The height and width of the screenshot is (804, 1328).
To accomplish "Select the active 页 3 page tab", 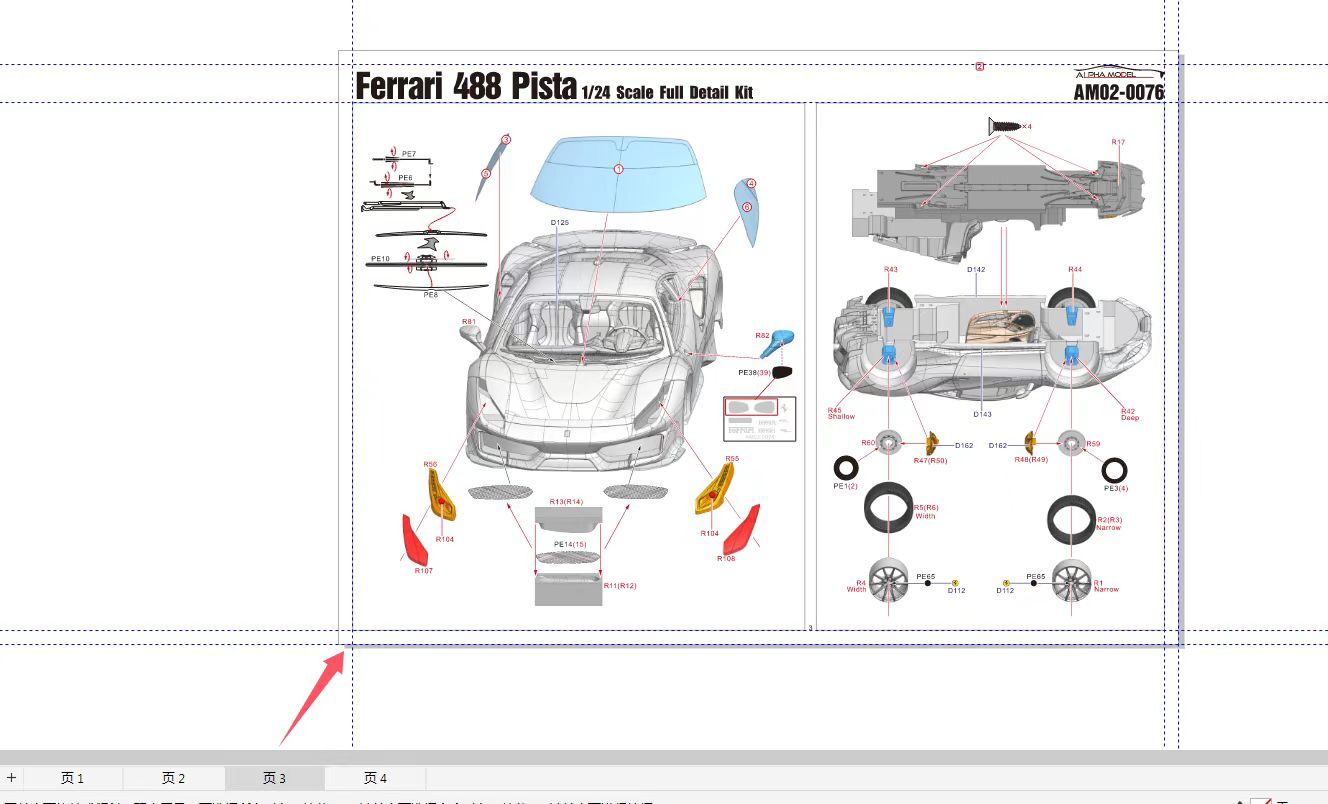I will 275,778.
